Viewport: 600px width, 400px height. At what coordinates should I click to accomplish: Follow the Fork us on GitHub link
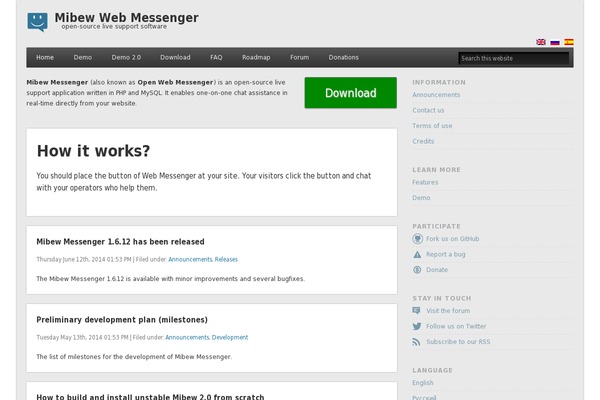(x=453, y=239)
